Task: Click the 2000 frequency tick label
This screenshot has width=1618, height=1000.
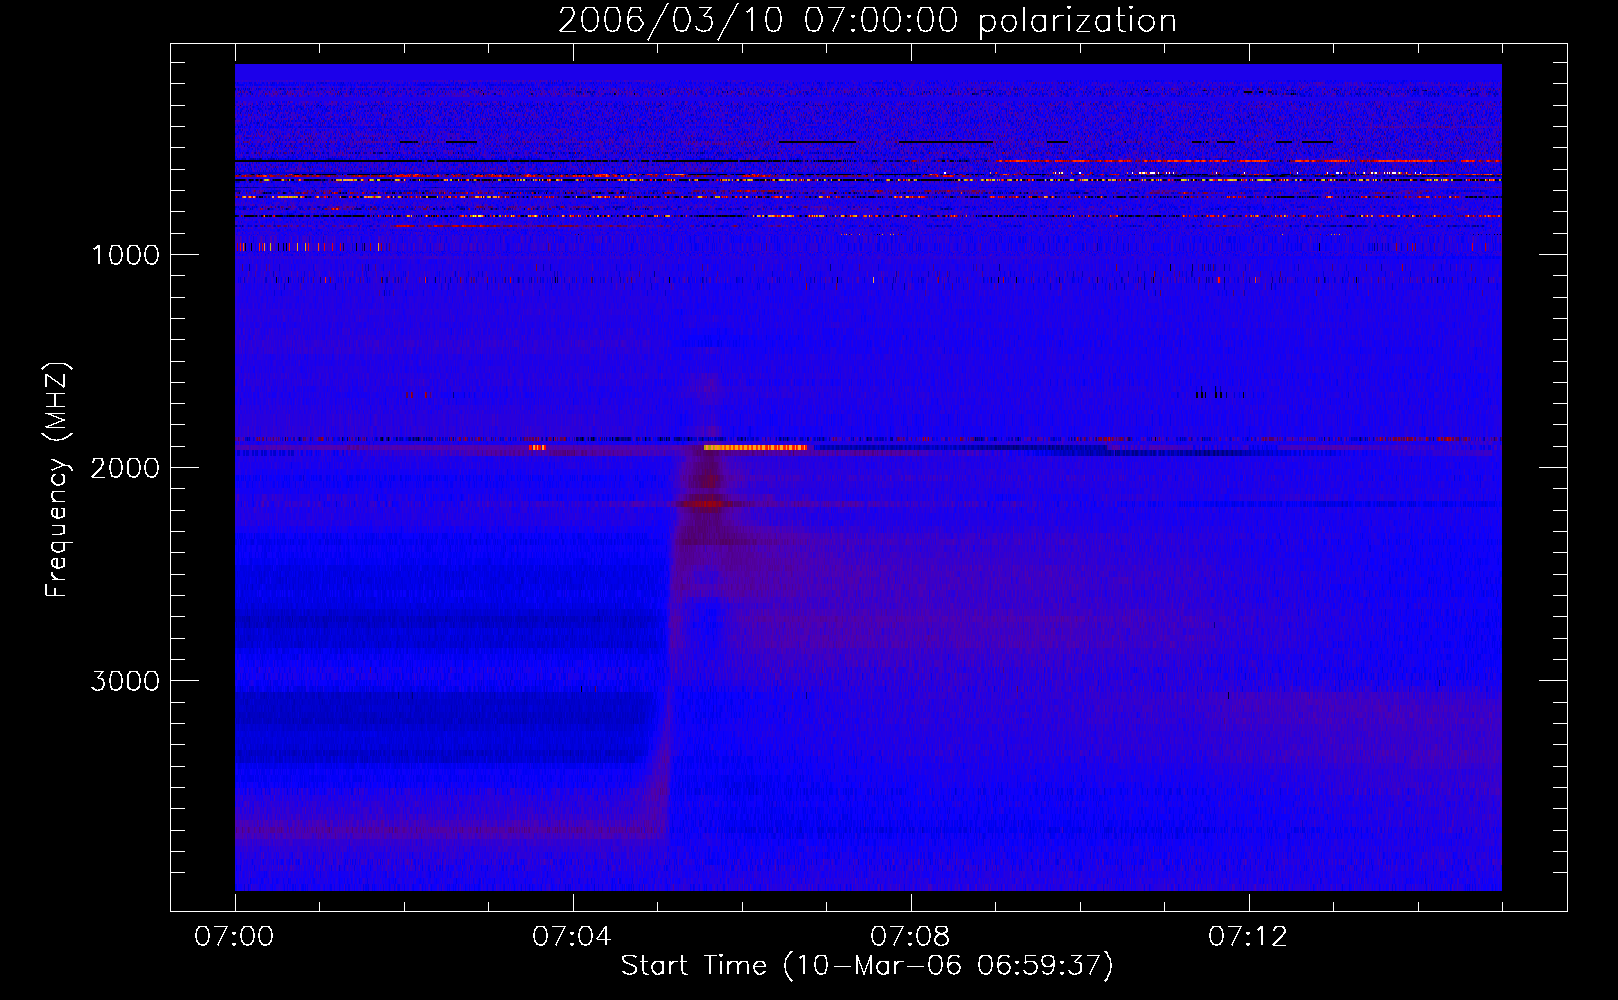Action: pyautogui.click(x=125, y=468)
